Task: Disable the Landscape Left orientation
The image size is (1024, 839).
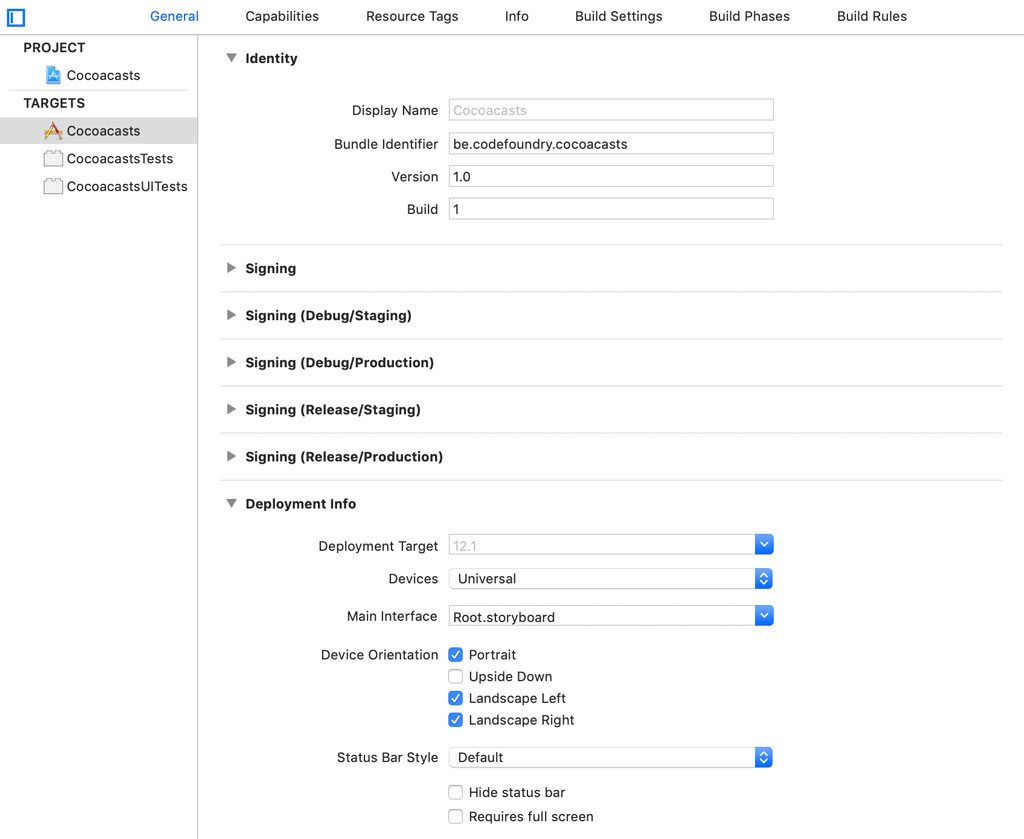Action: point(455,698)
